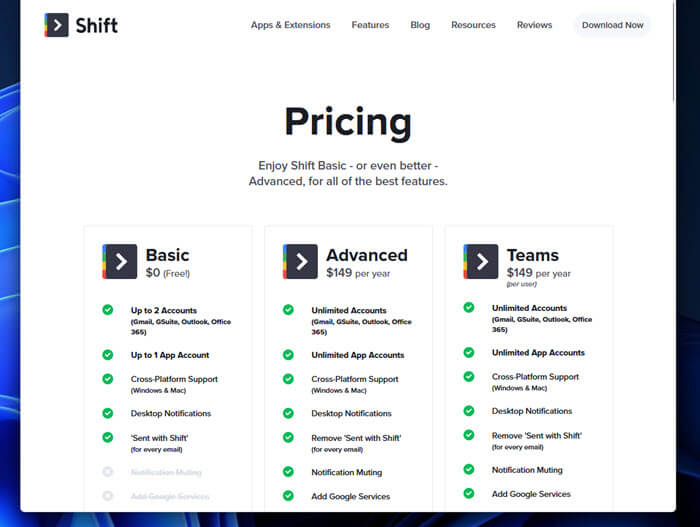The height and width of the screenshot is (527, 700).
Task: Click Advanced Add Google Services check icon
Action: point(288,496)
